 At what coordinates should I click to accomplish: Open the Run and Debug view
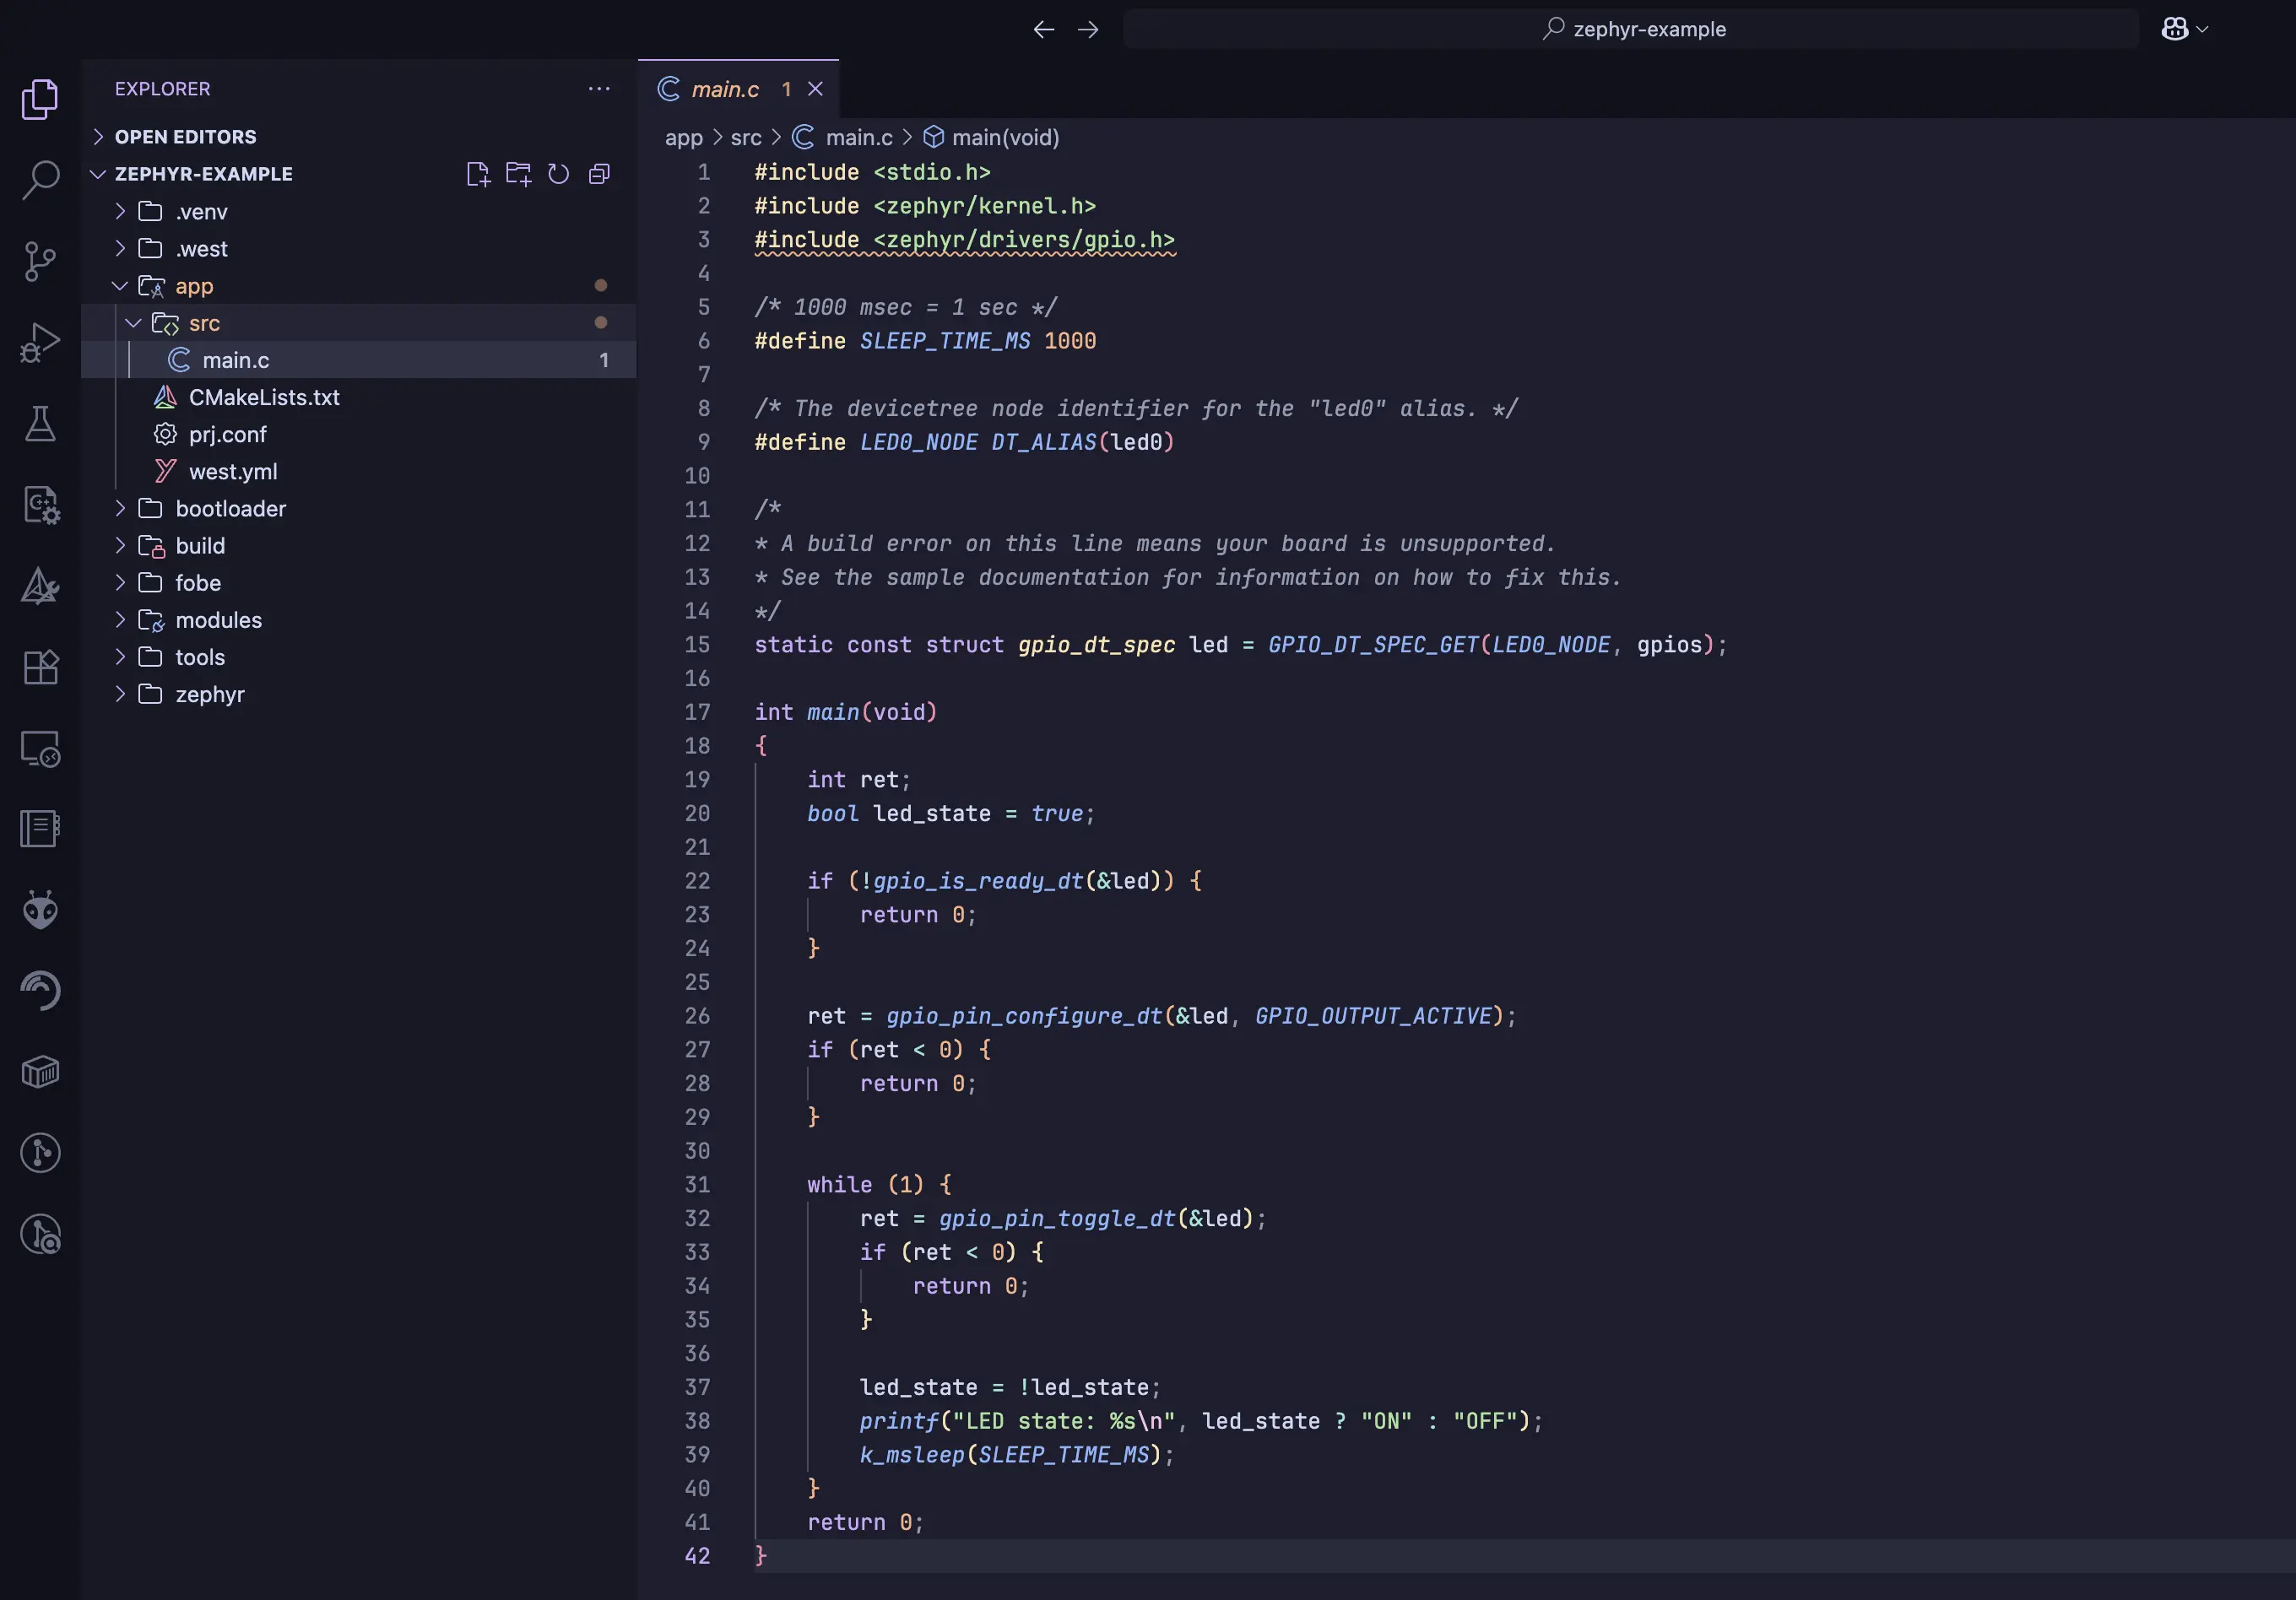[40, 342]
